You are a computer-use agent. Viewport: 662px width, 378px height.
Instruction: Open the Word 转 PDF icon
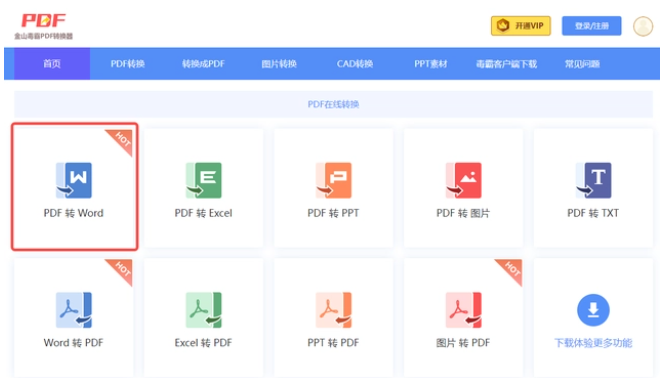(74, 310)
